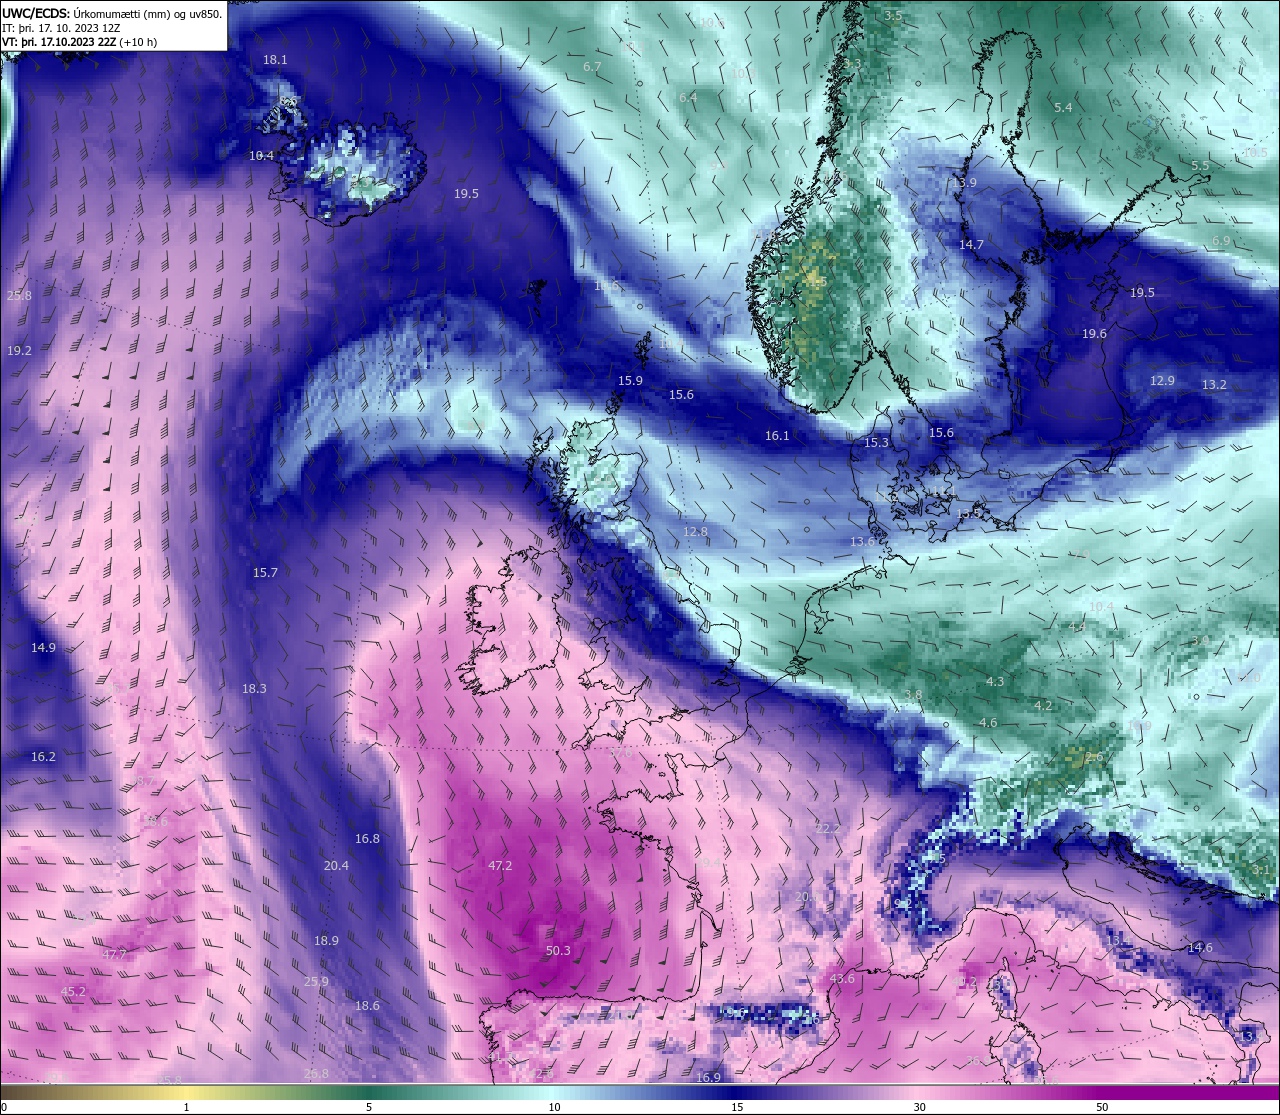Click the 12.8 value in the North Sea
The width and height of the screenshot is (1280, 1115).
tap(695, 532)
